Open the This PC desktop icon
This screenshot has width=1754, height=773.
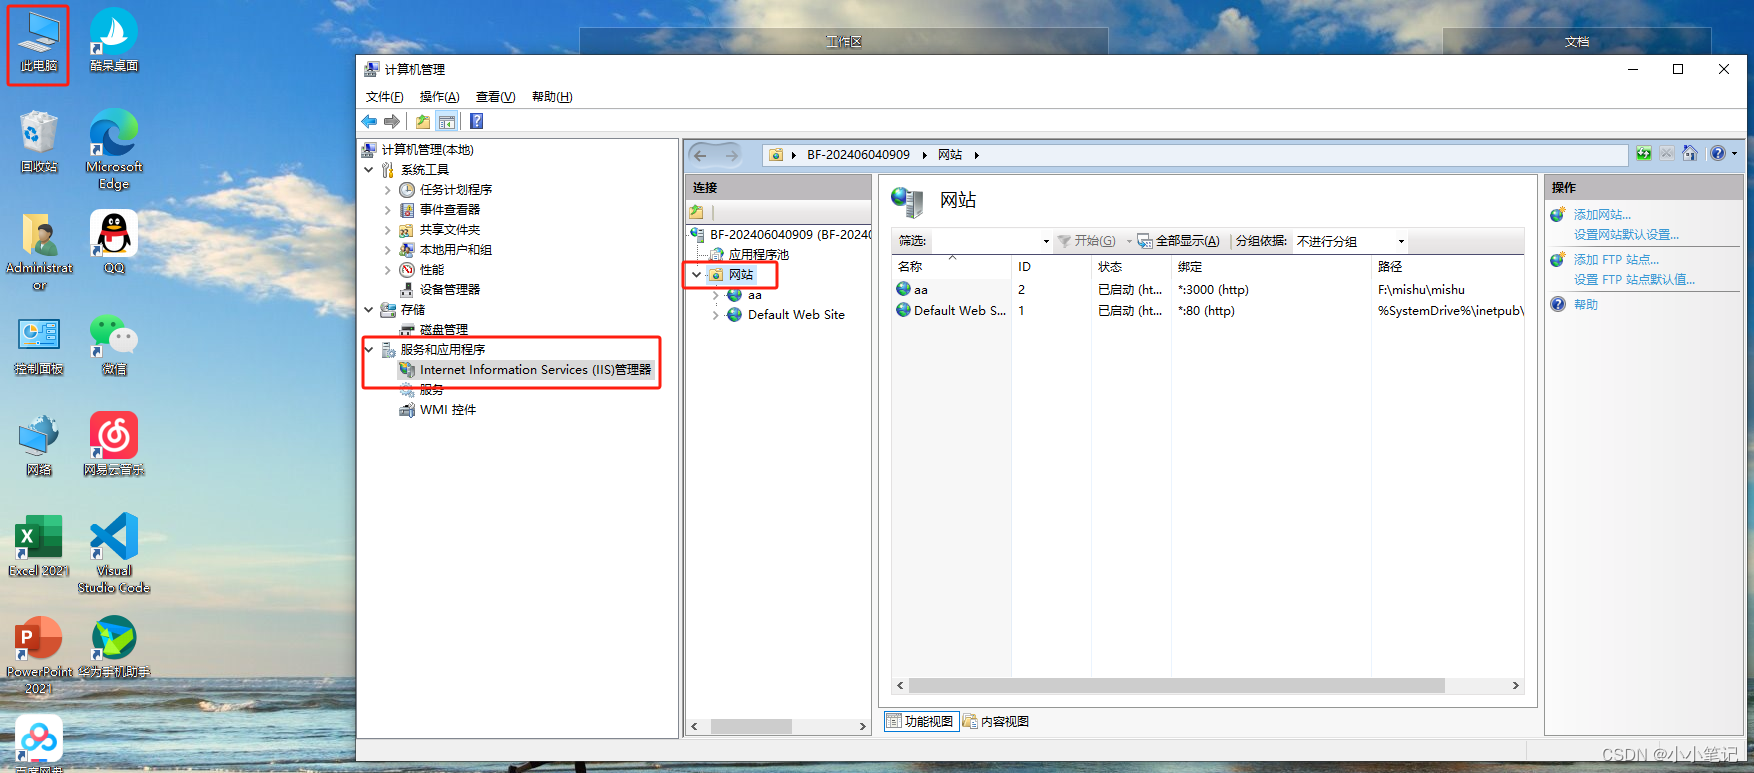click(x=38, y=42)
